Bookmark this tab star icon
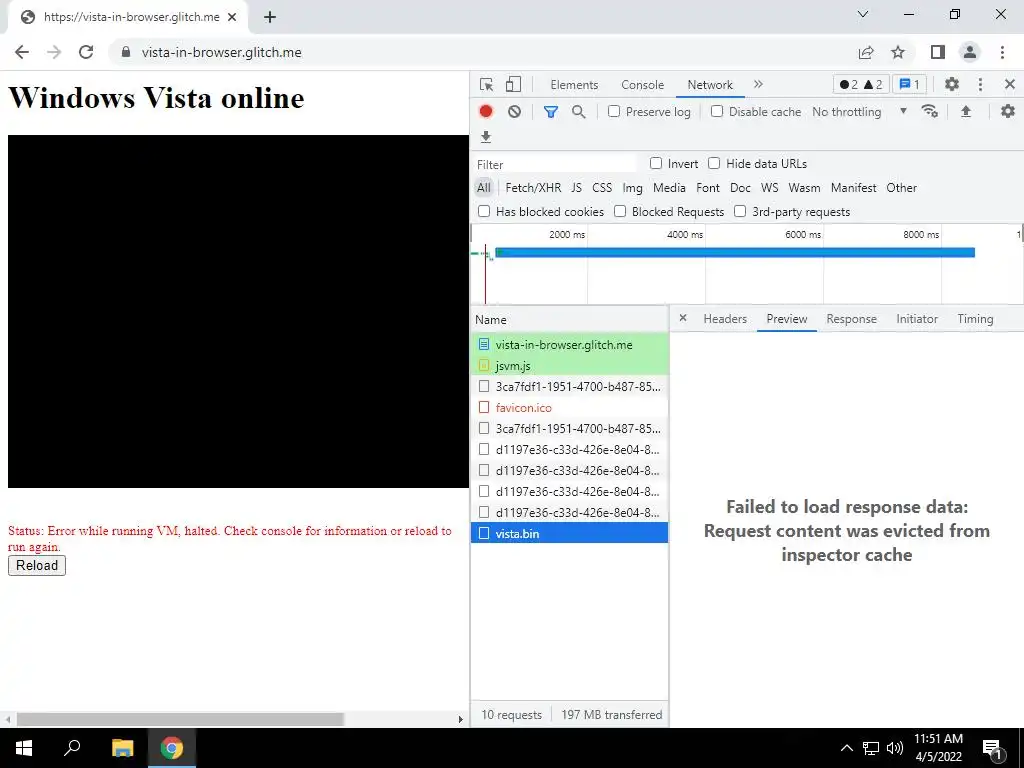Image resolution: width=1024 pixels, height=768 pixels. [x=898, y=52]
